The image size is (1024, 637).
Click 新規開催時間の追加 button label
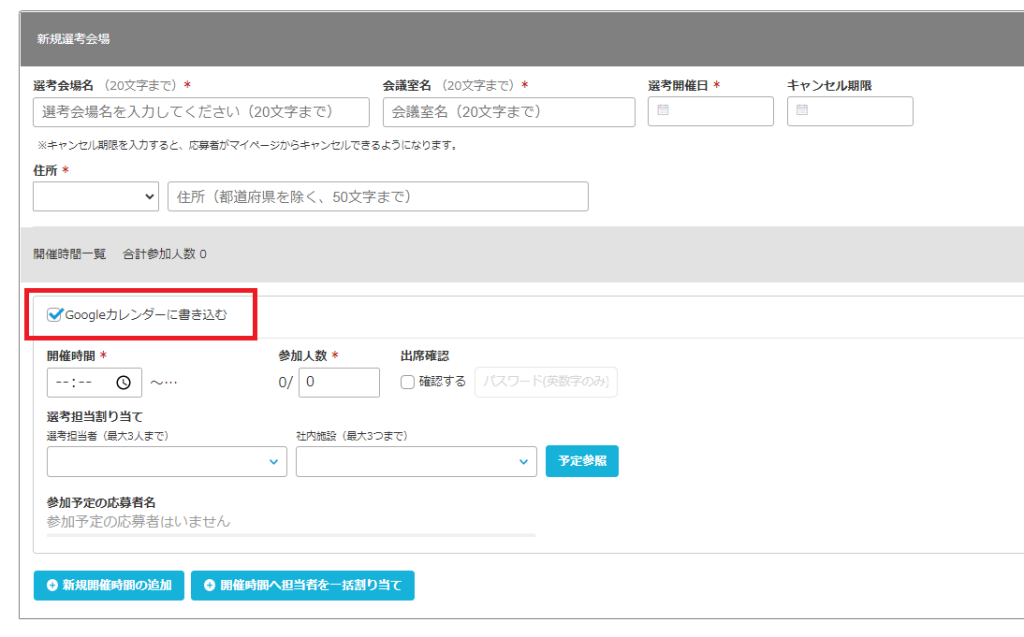click(x=117, y=586)
